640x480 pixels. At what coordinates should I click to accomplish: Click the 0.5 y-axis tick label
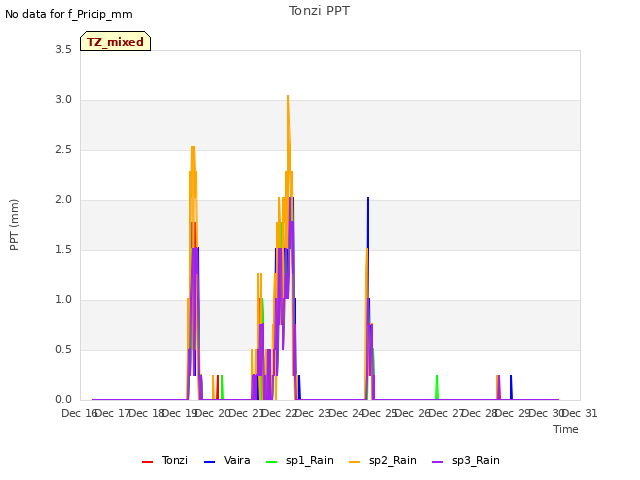63,349
